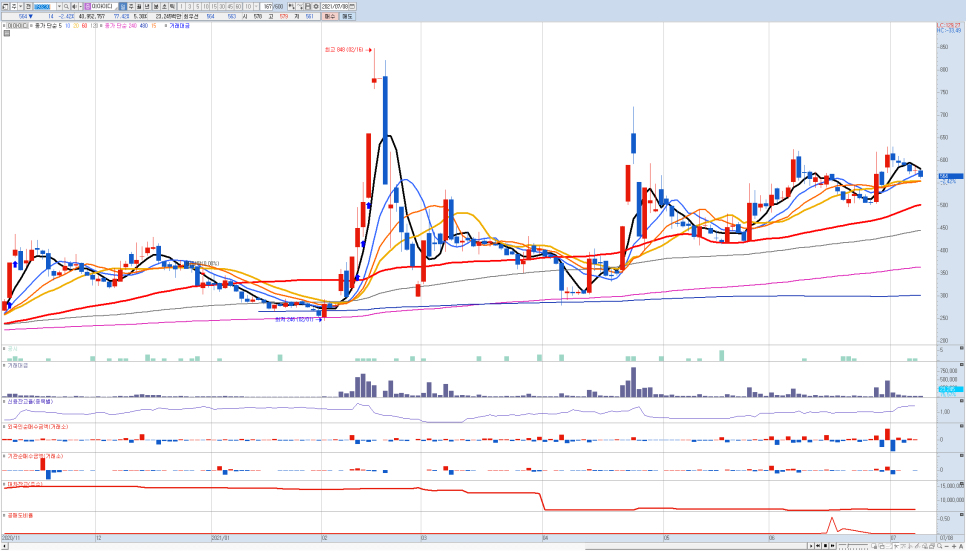Click the 30 minute interval button
The image size is (966, 551).
click(x=222, y=6)
